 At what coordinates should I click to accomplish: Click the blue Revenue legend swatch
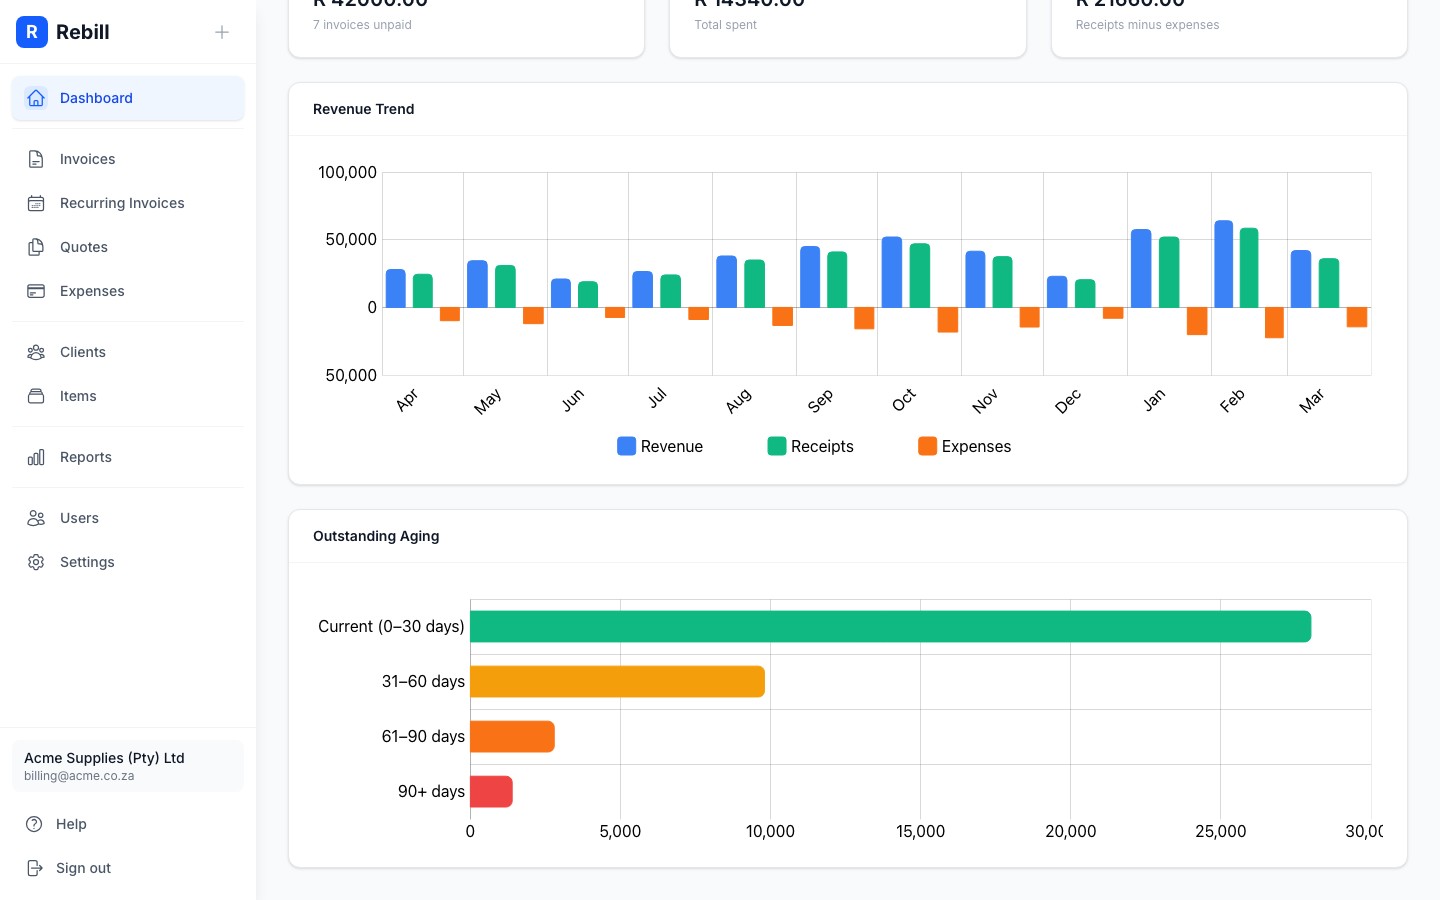pos(626,446)
